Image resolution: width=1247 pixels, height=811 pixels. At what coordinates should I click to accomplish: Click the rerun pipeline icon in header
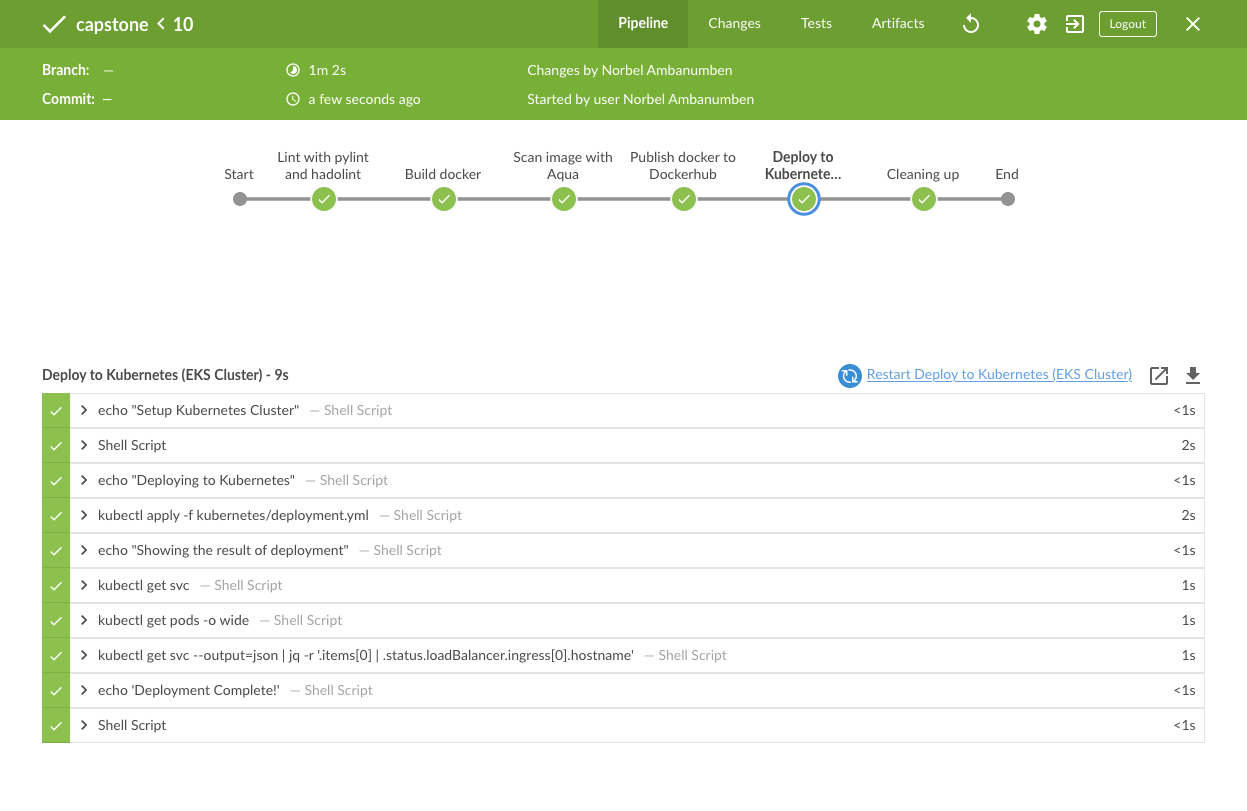tap(970, 24)
